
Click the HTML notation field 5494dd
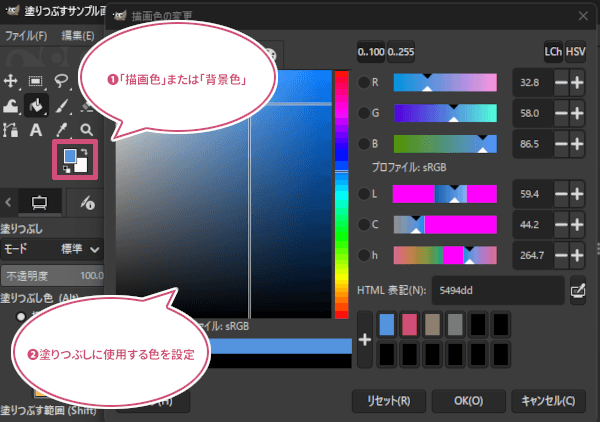[x=498, y=290]
